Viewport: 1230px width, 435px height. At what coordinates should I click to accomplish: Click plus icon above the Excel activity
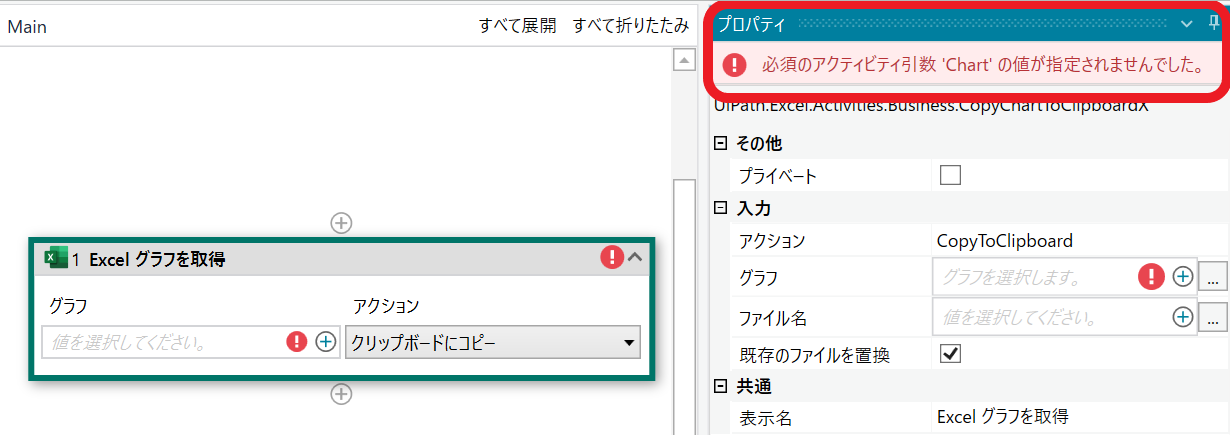point(341,222)
